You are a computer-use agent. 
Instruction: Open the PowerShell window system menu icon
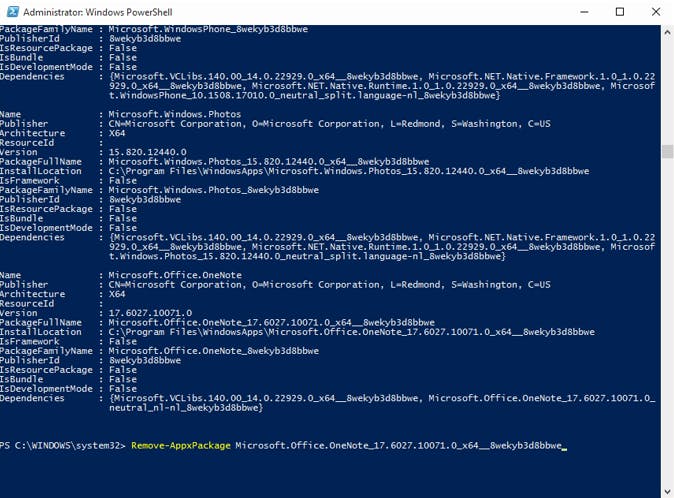tap(12, 12)
